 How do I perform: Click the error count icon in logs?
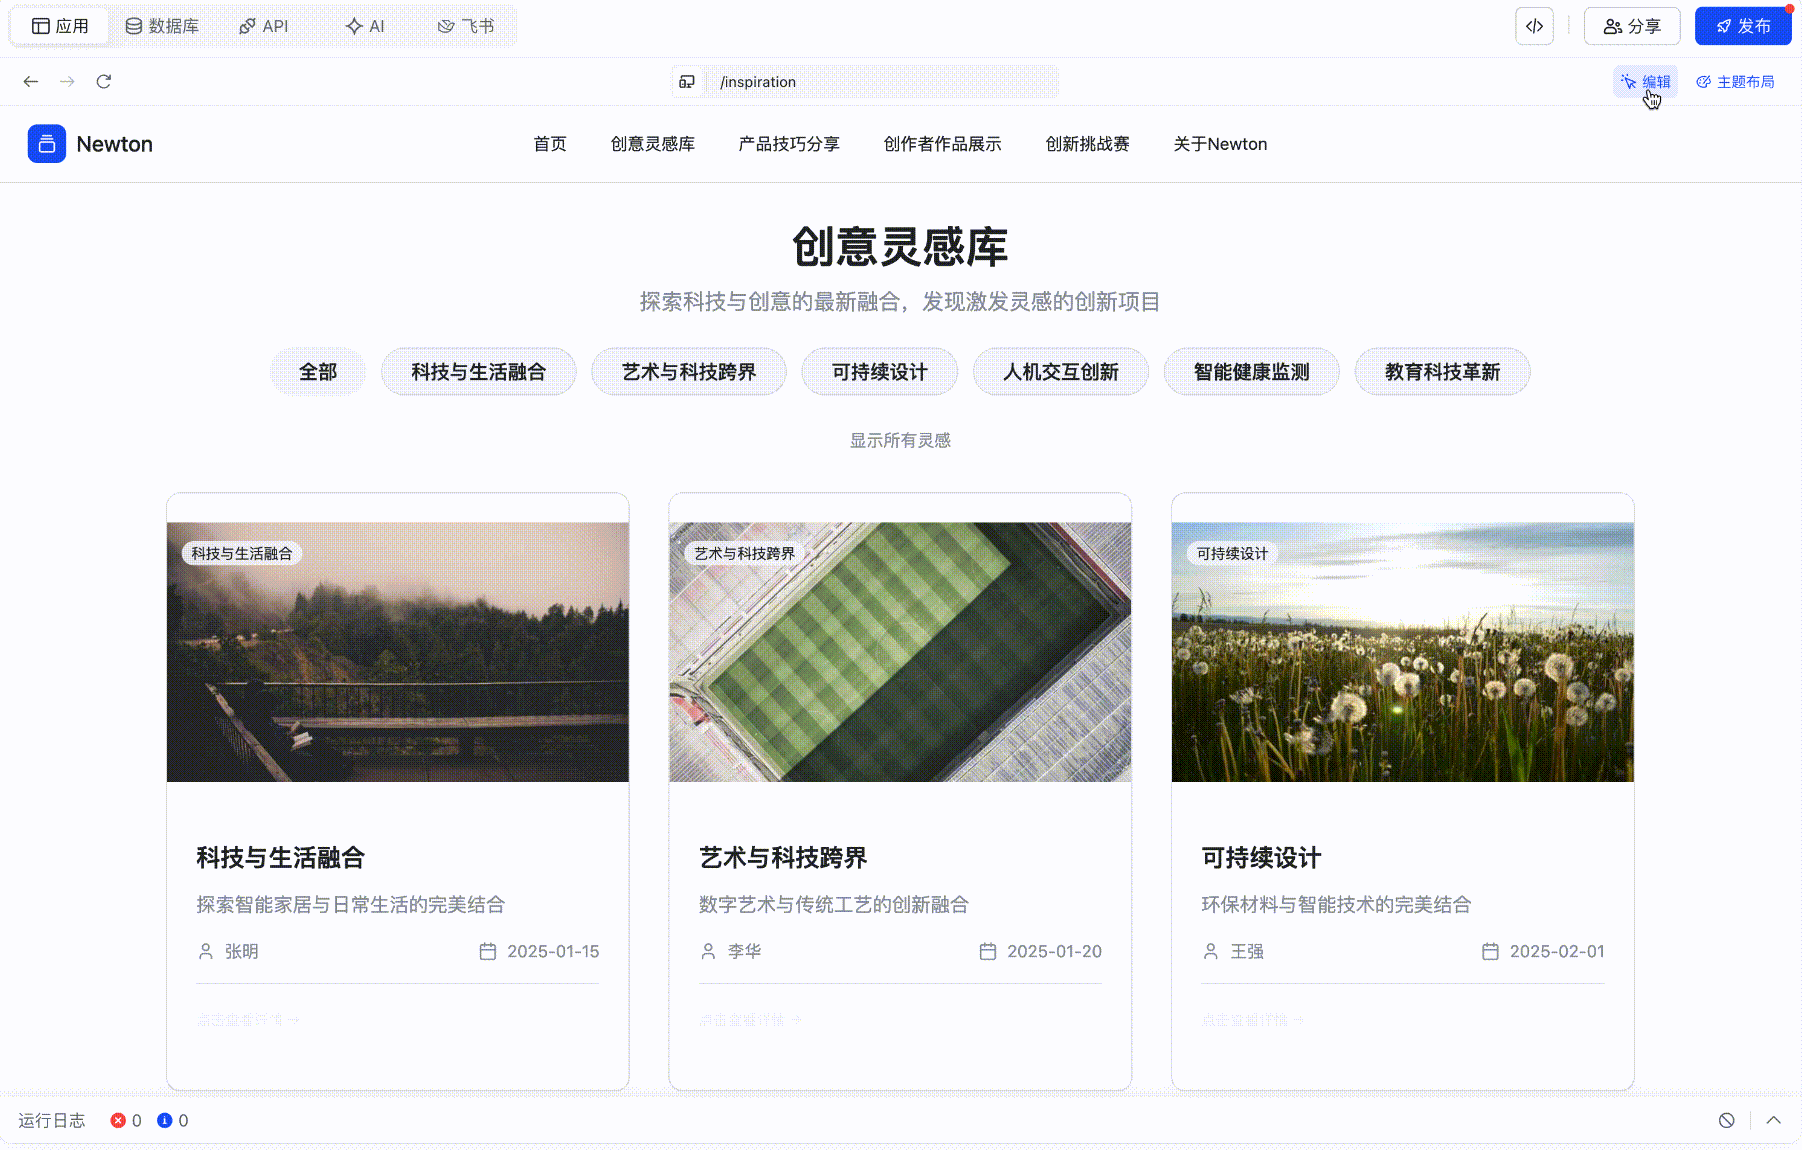coord(118,1120)
